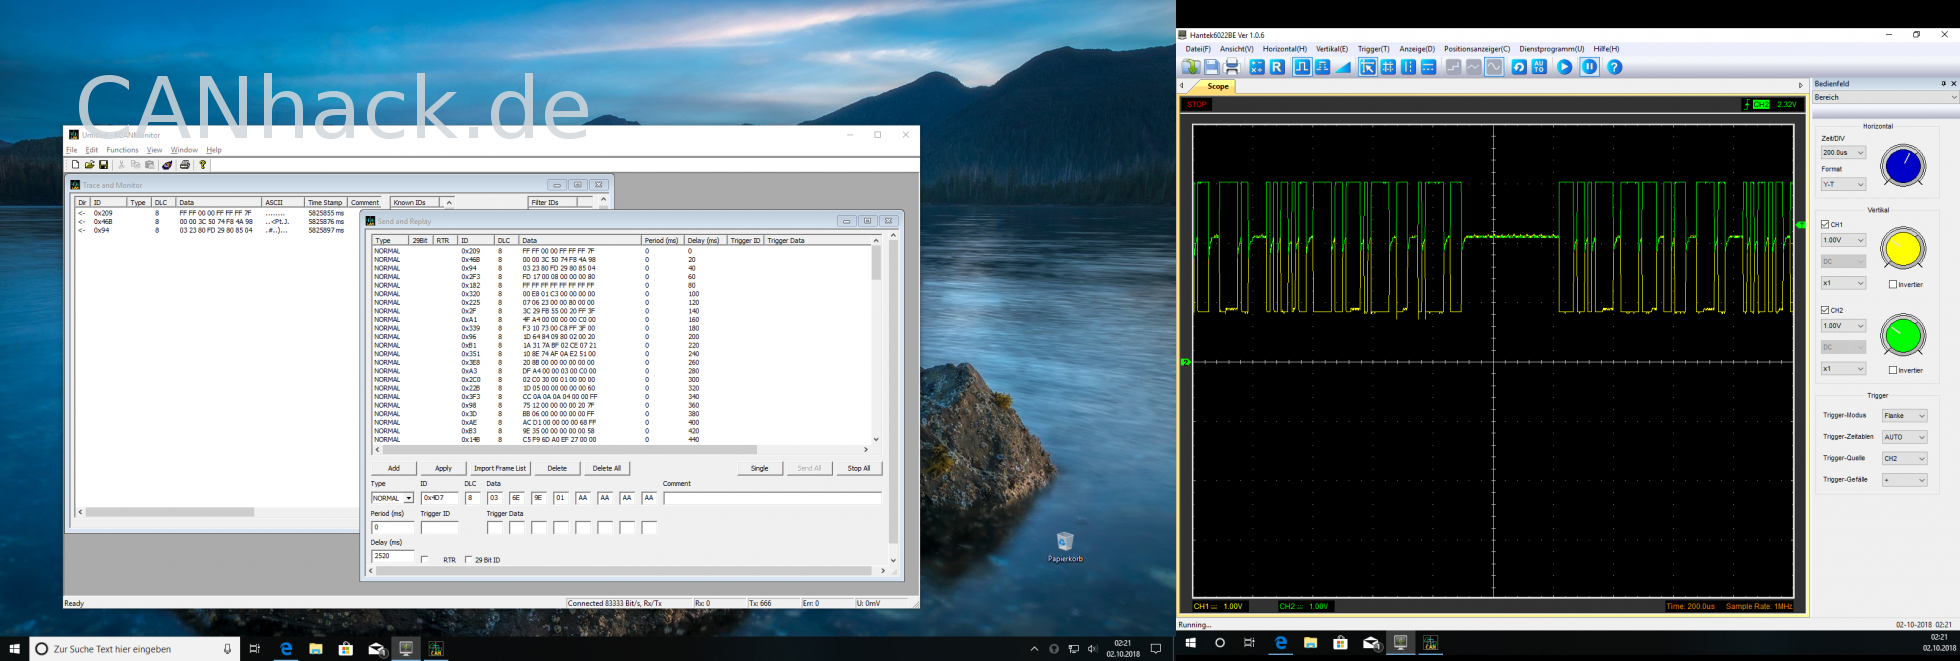The width and height of the screenshot is (1960, 661).
Task: Open the math calculator icon in Hantek toolbar
Action: pyautogui.click(x=1257, y=67)
